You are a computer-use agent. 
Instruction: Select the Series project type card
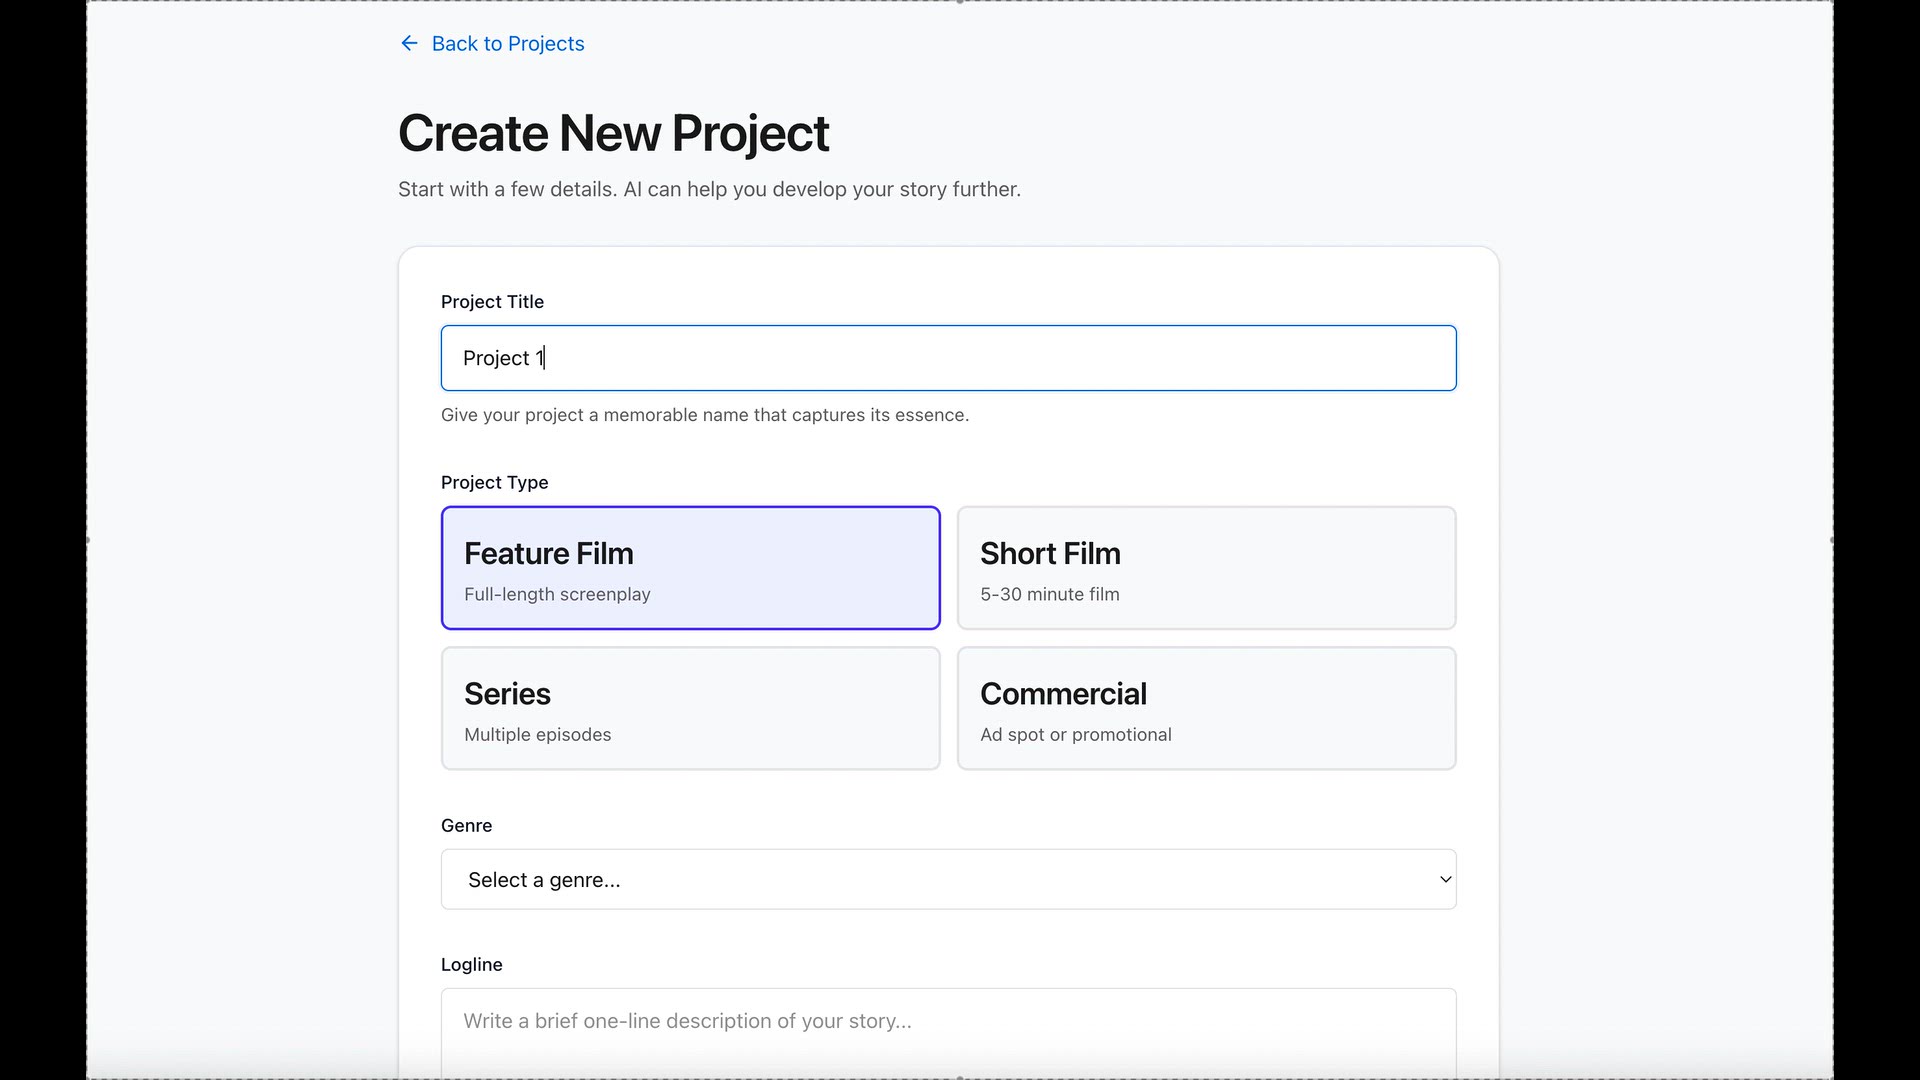coord(690,708)
